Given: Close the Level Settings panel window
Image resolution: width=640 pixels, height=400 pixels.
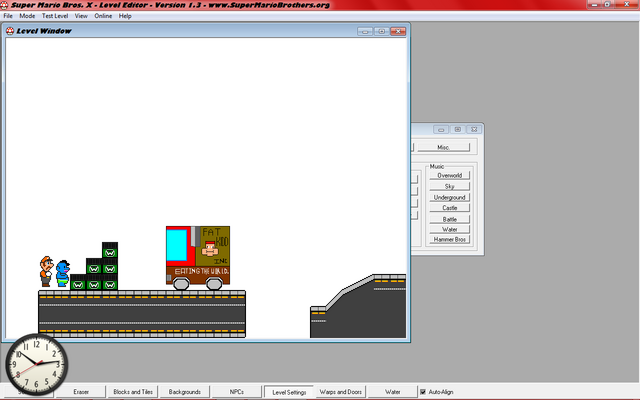Looking at the screenshot, I should (x=474, y=129).
